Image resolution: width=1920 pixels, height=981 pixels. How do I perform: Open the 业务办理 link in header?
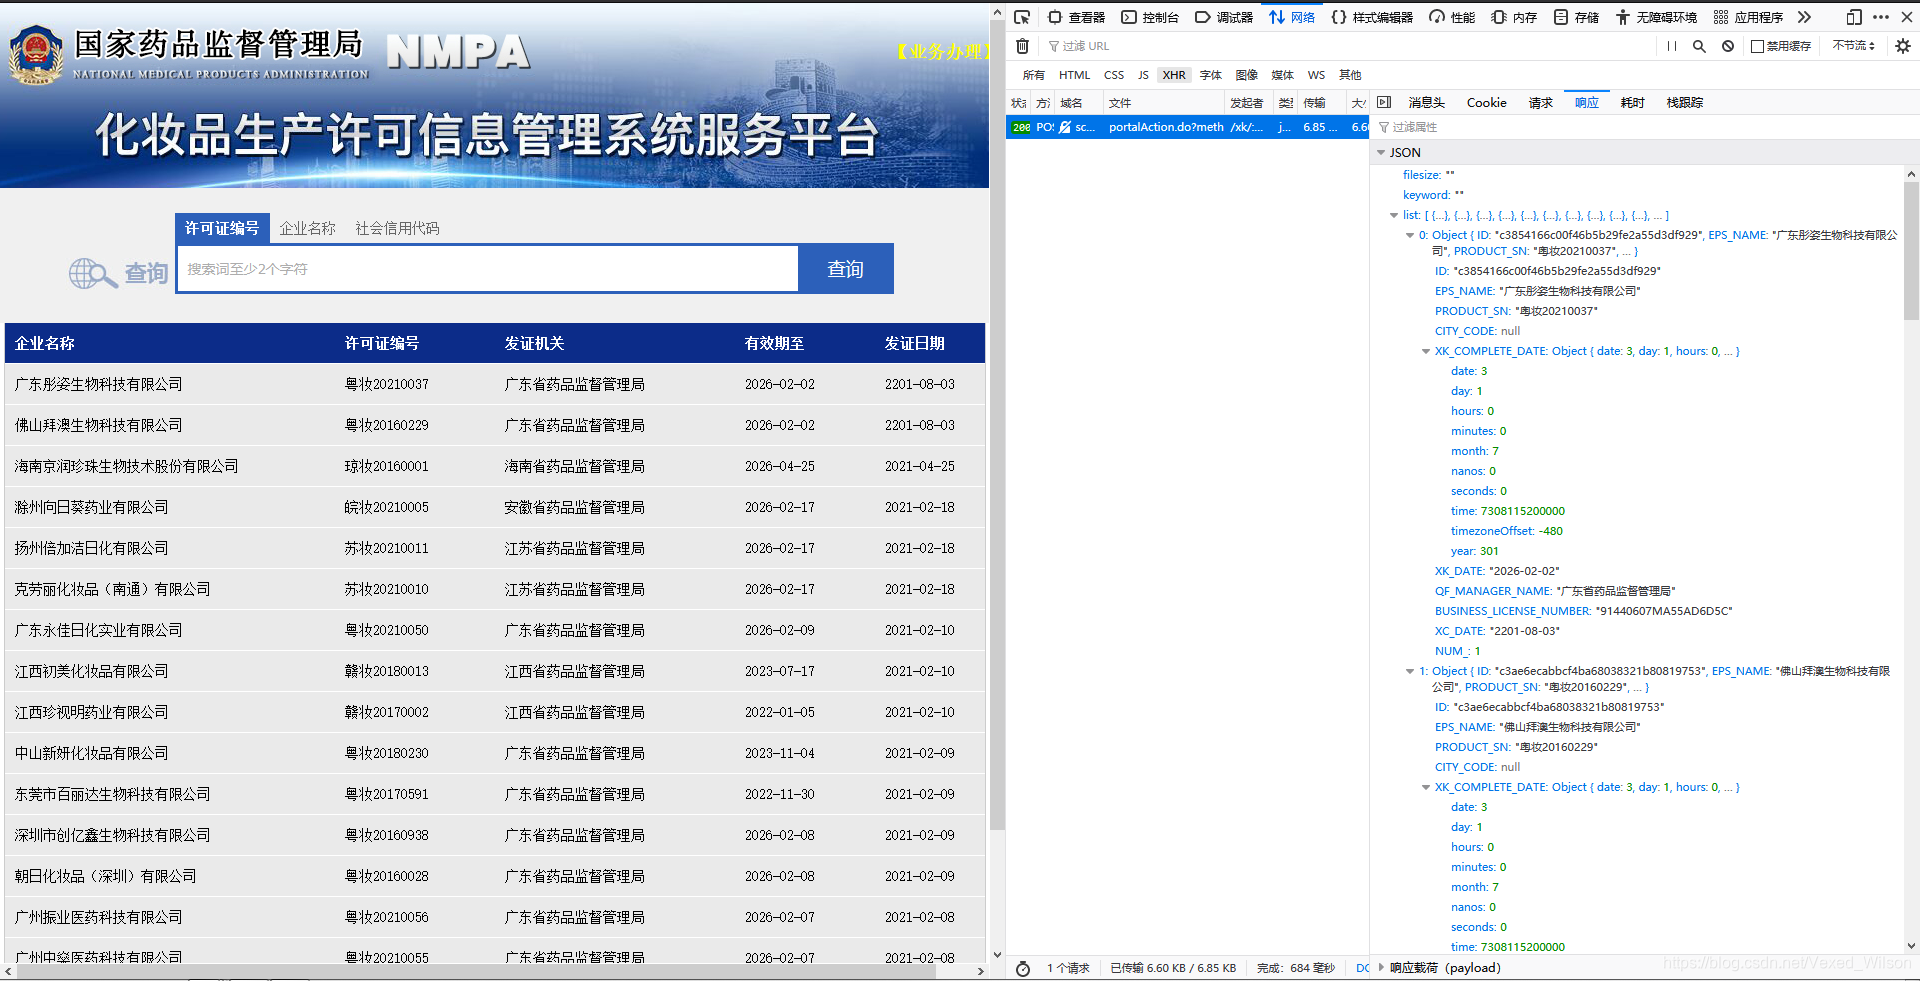tap(941, 52)
